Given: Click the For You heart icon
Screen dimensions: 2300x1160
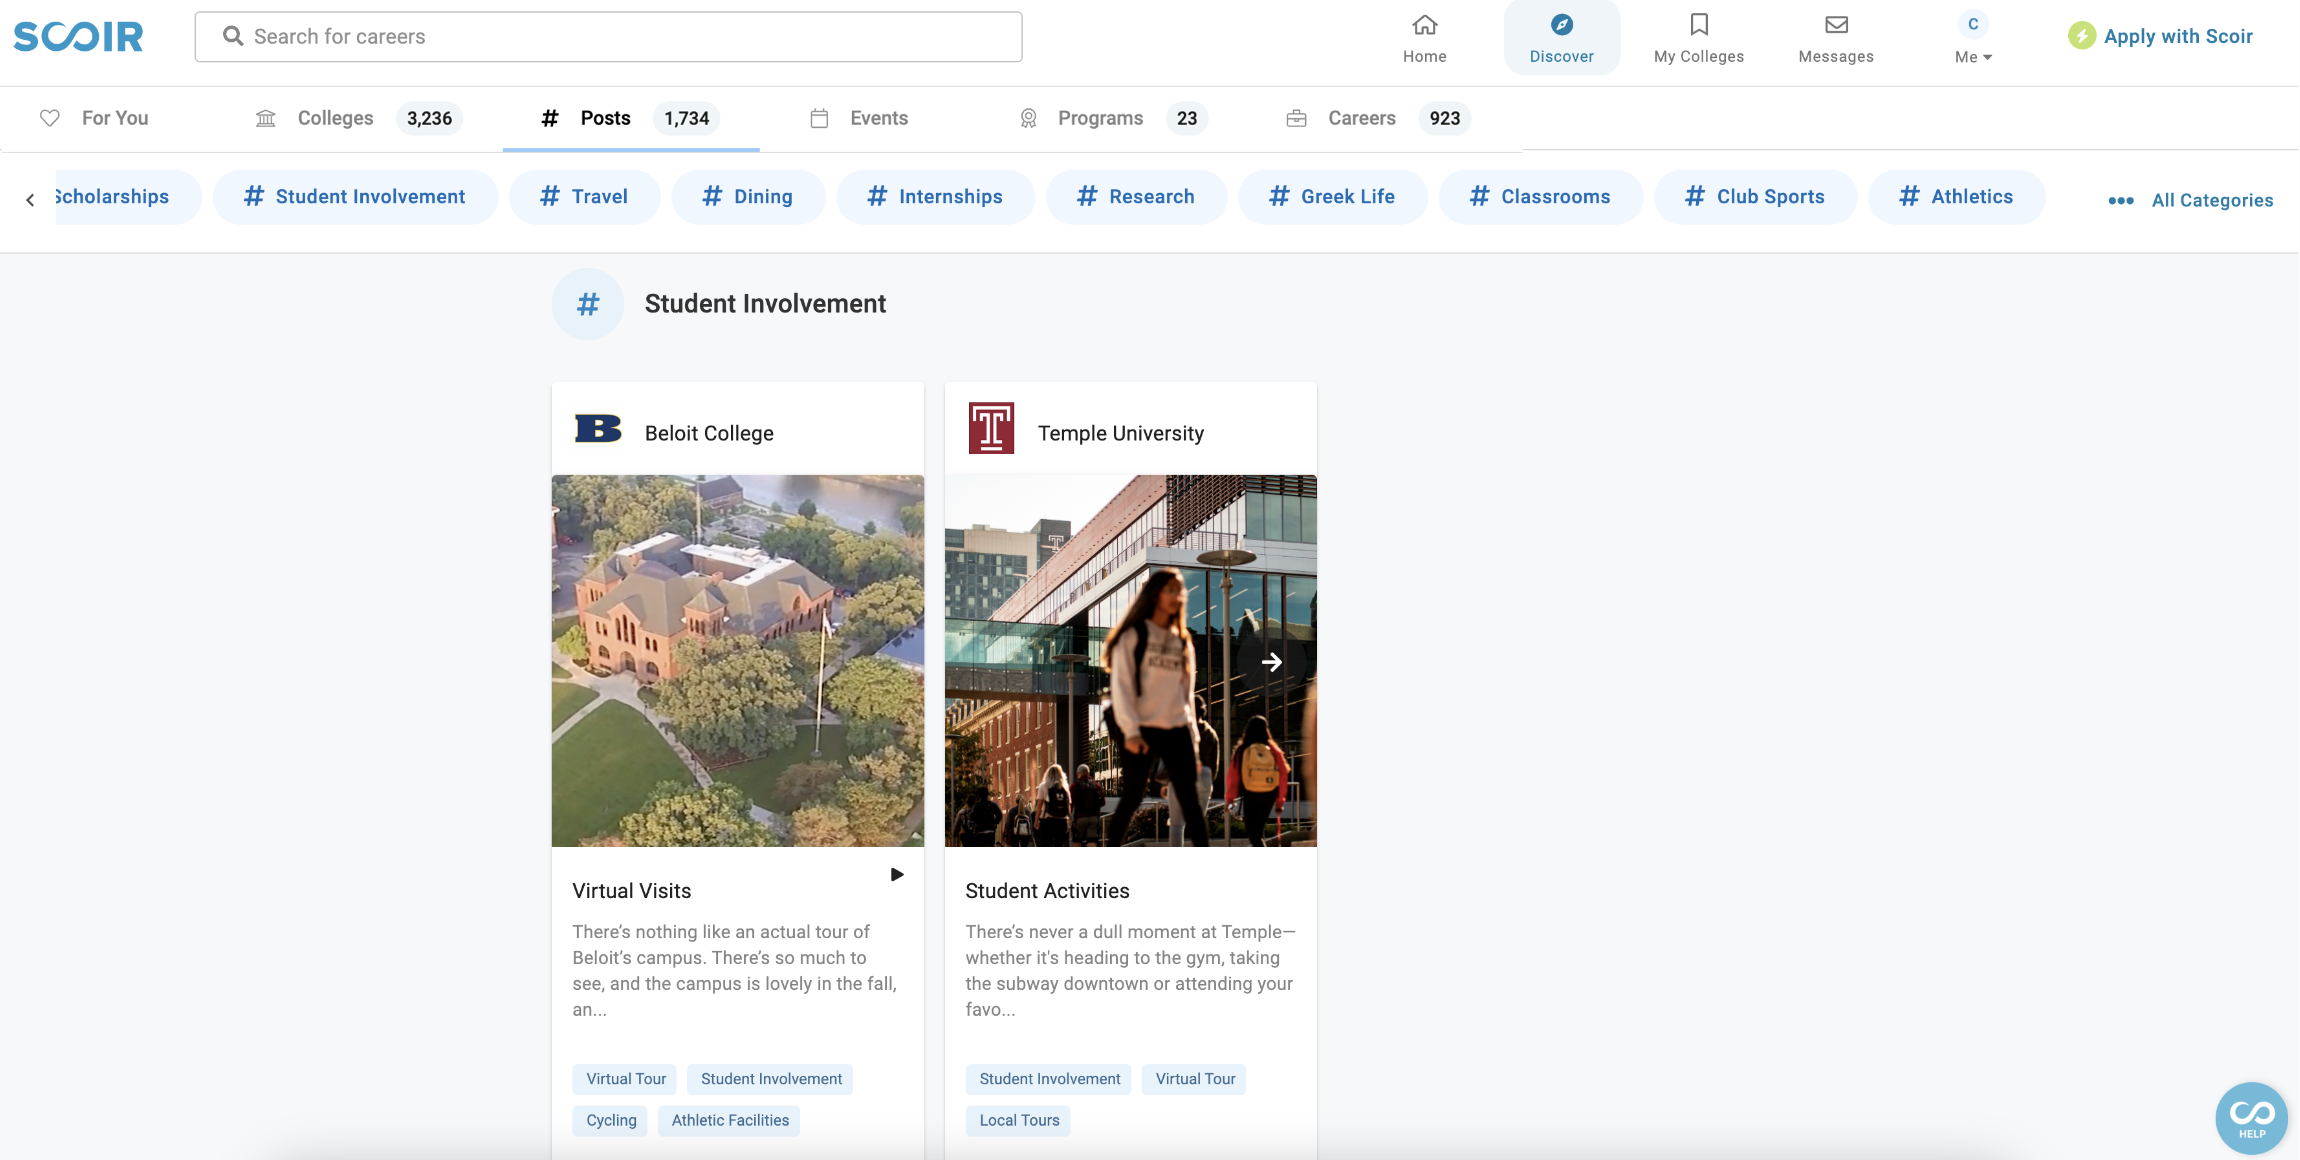Looking at the screenshot, I should [49, 118].
